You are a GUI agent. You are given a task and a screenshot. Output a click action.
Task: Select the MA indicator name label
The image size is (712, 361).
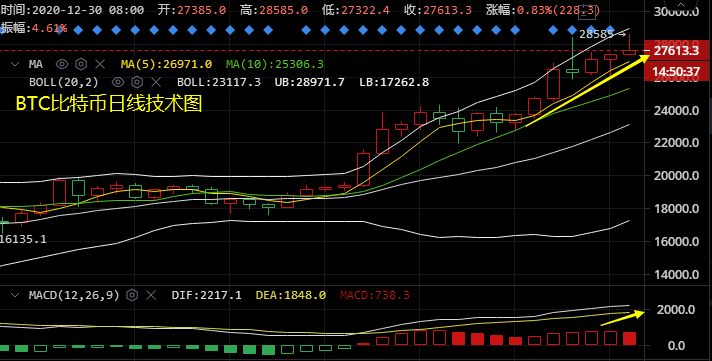(x=36, y=64)
